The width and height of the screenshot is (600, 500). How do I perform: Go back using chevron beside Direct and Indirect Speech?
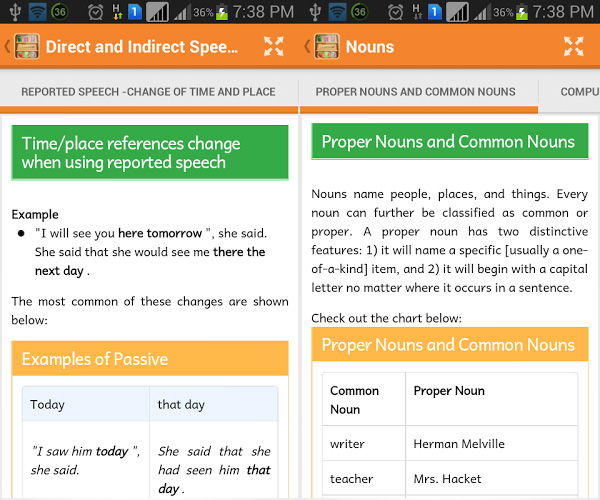pos(7,46)
